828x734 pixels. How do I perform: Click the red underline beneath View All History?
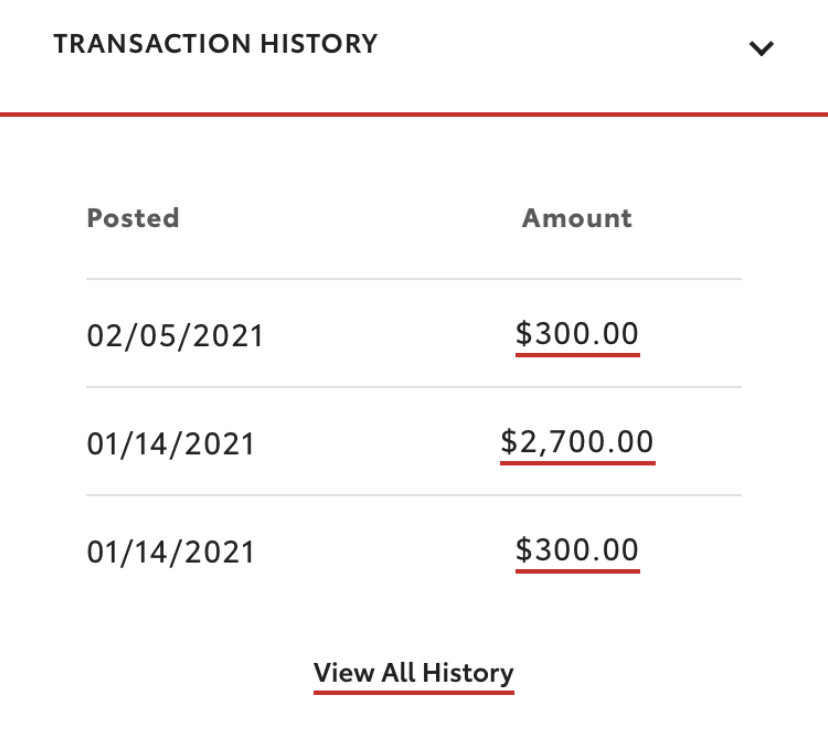tap(413, 692)
